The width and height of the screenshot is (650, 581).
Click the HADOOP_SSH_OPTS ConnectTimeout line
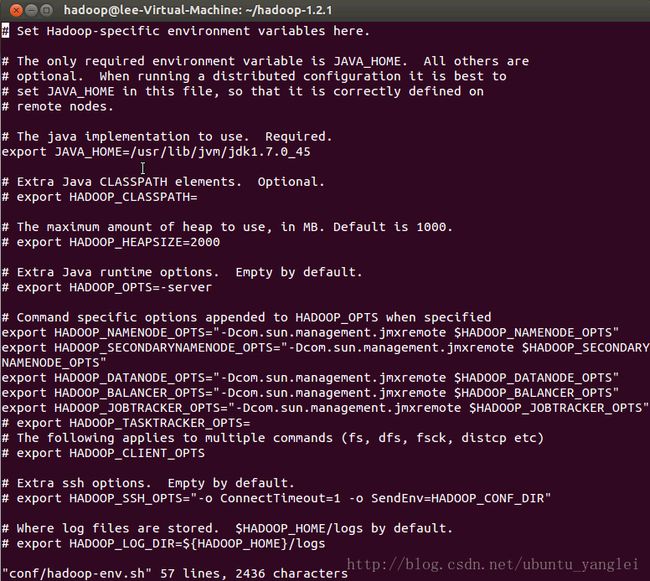tap(276, 498)
